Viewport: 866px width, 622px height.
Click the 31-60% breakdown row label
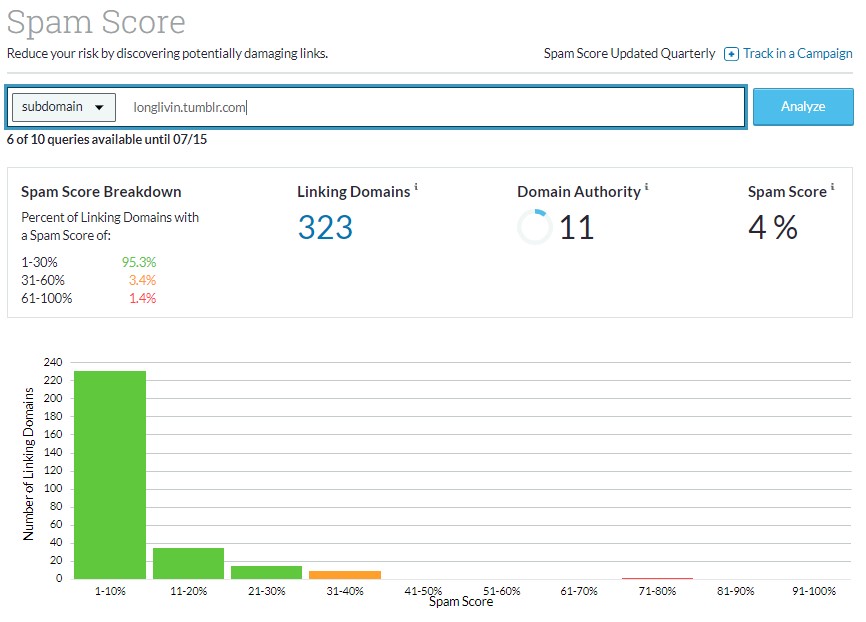point(43,280)
